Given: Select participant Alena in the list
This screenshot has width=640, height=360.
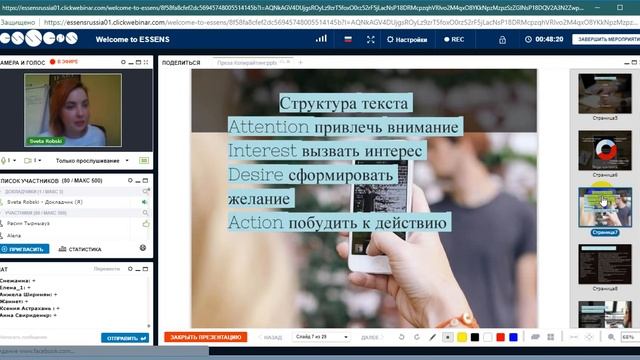Looking at the screenshot, I should 14,236.
